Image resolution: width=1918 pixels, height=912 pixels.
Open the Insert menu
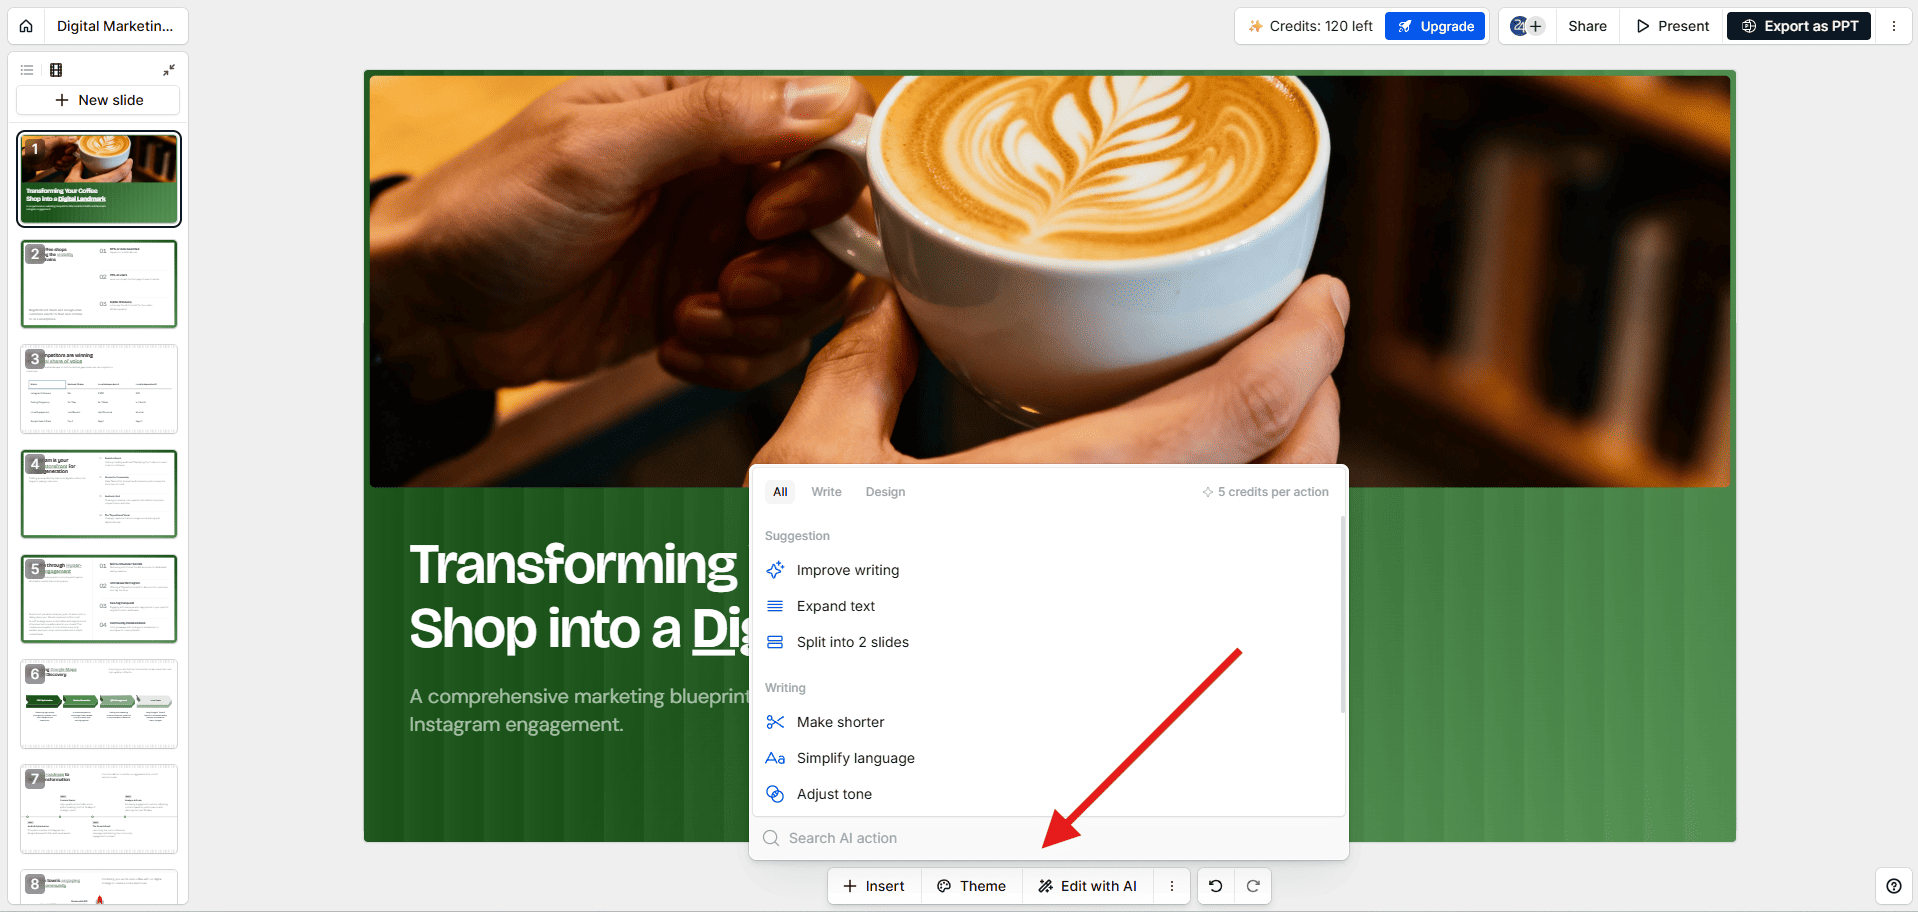(874, 886)
